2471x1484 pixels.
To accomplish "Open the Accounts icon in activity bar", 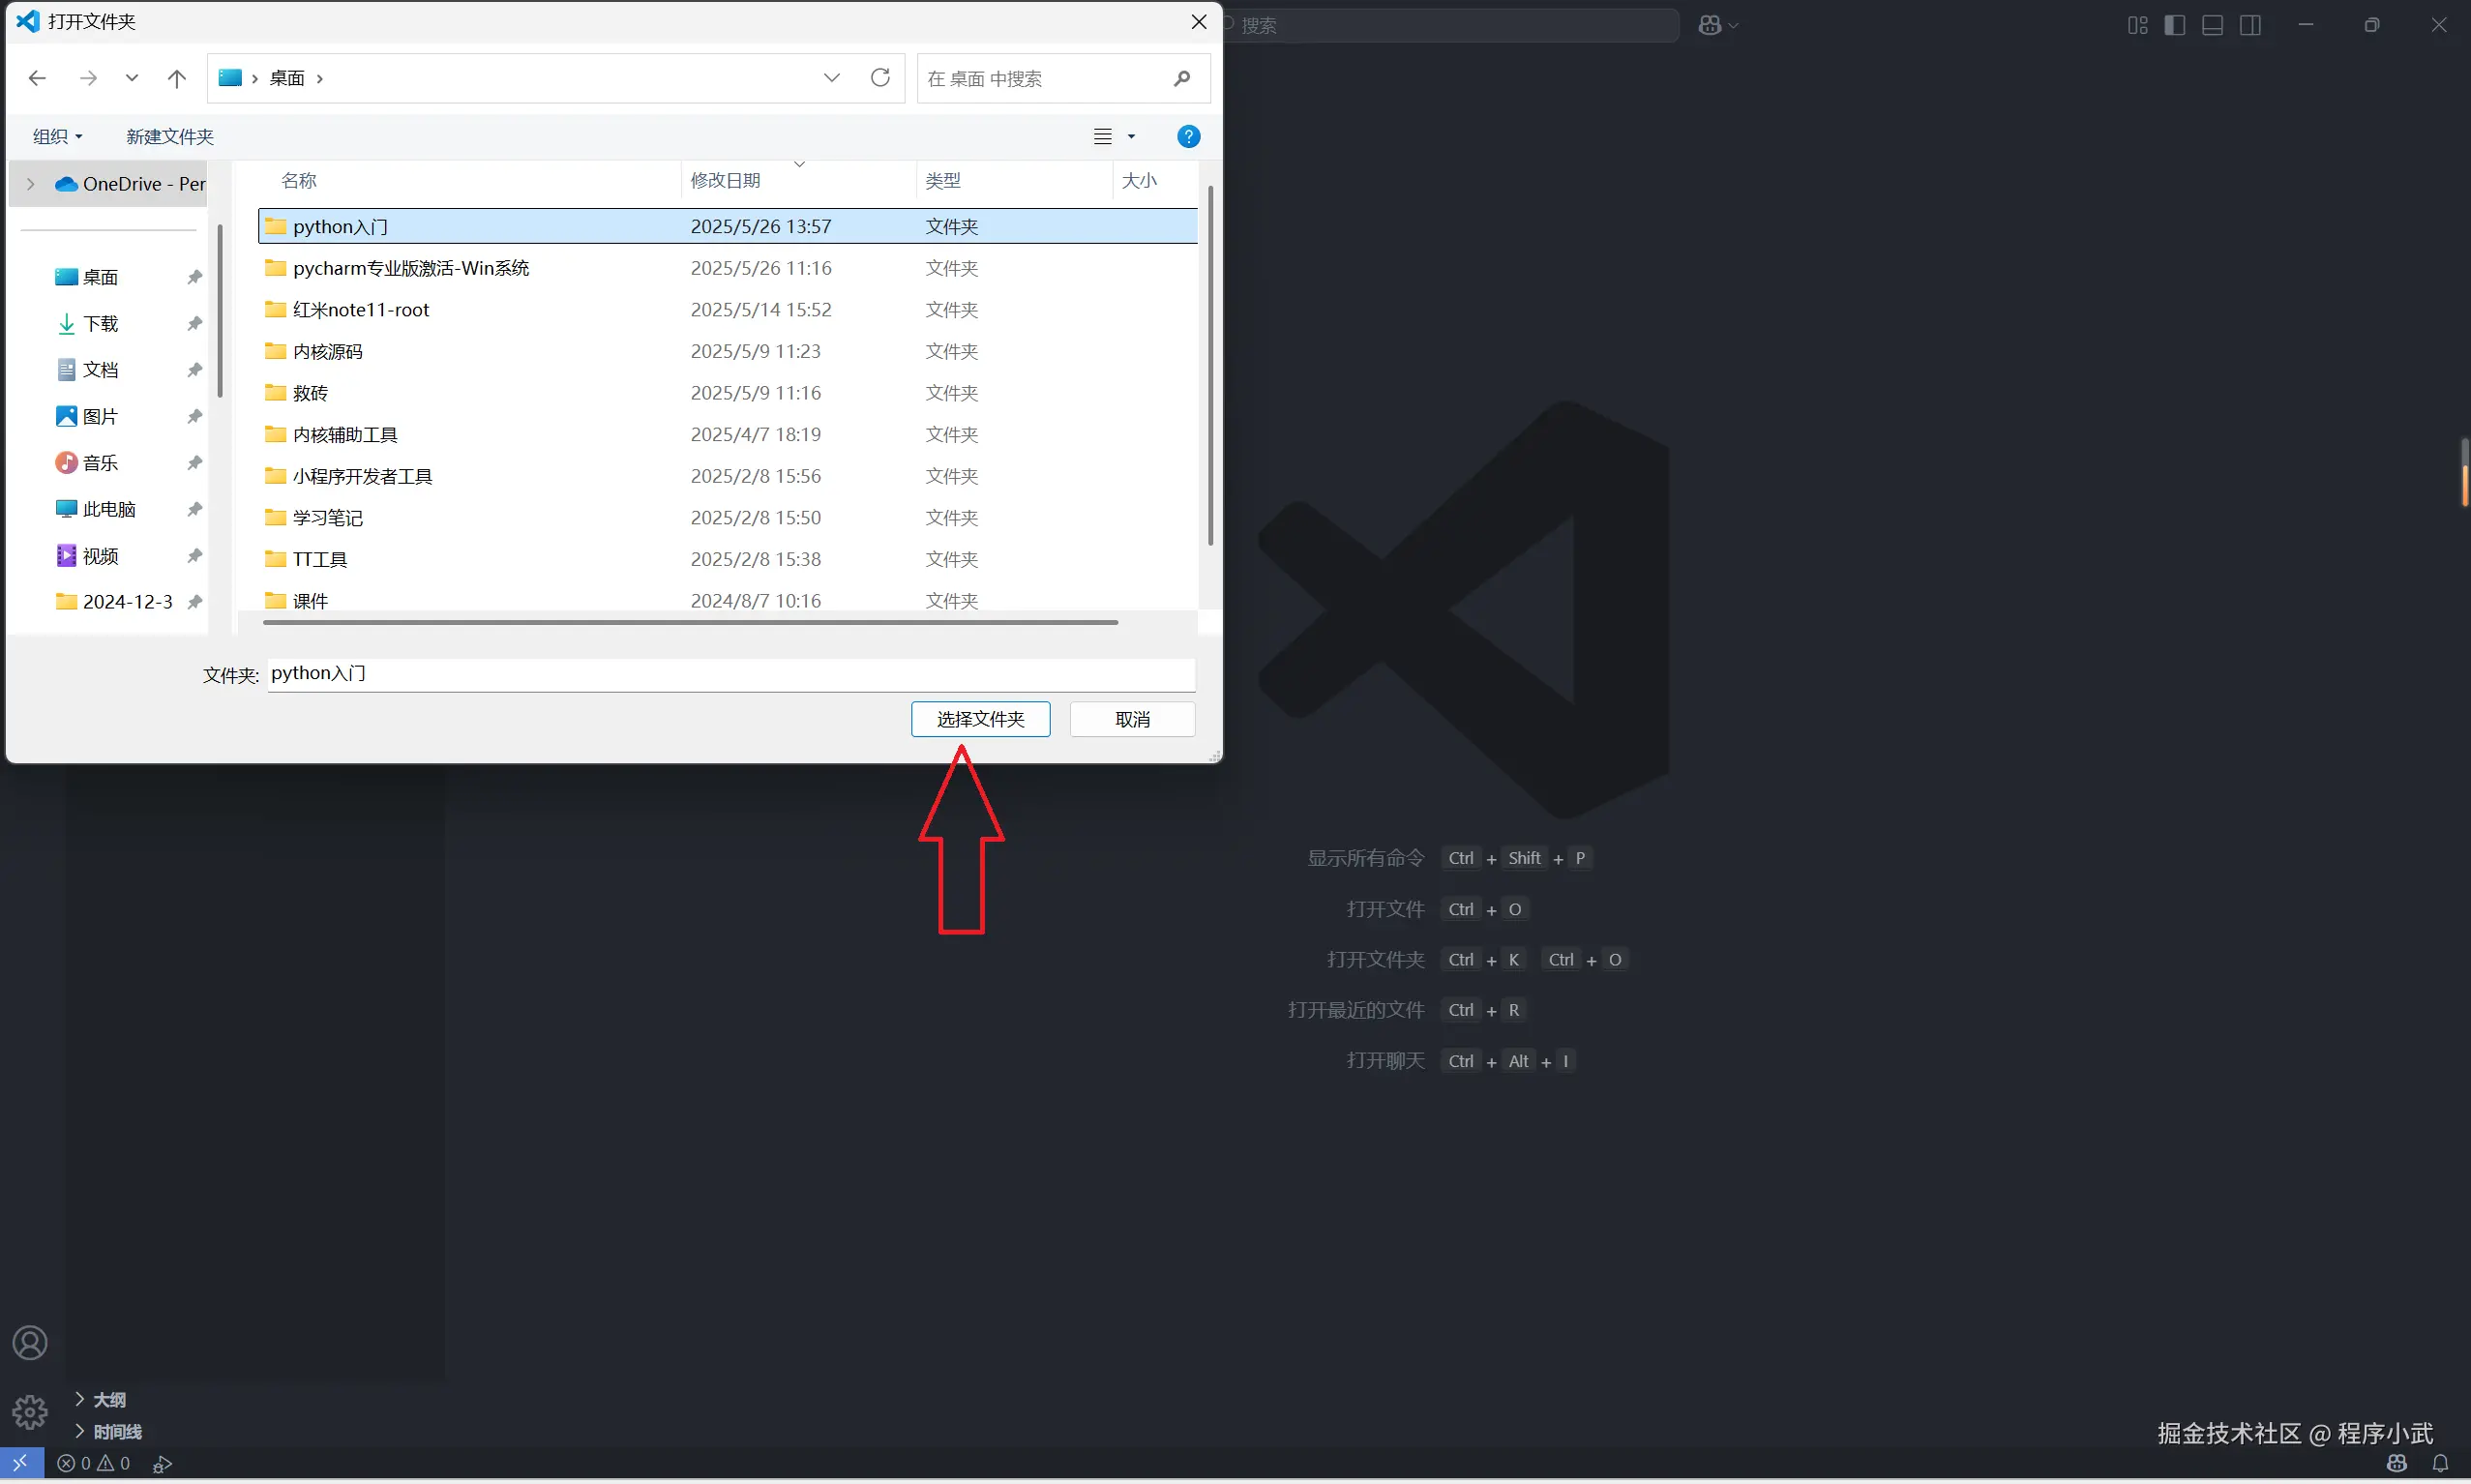I will click(x=30, y=1342).
